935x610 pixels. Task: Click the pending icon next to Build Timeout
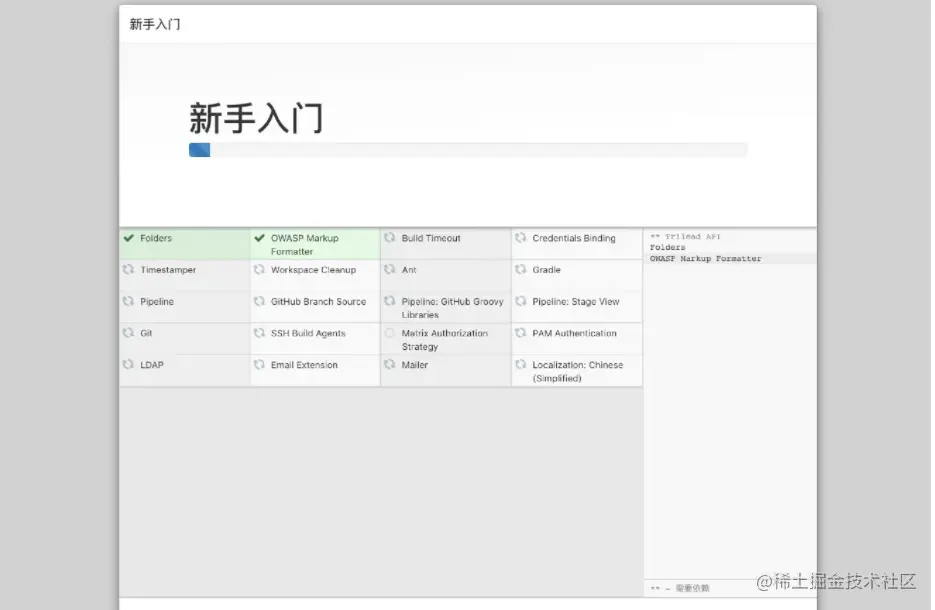[389, 237]
